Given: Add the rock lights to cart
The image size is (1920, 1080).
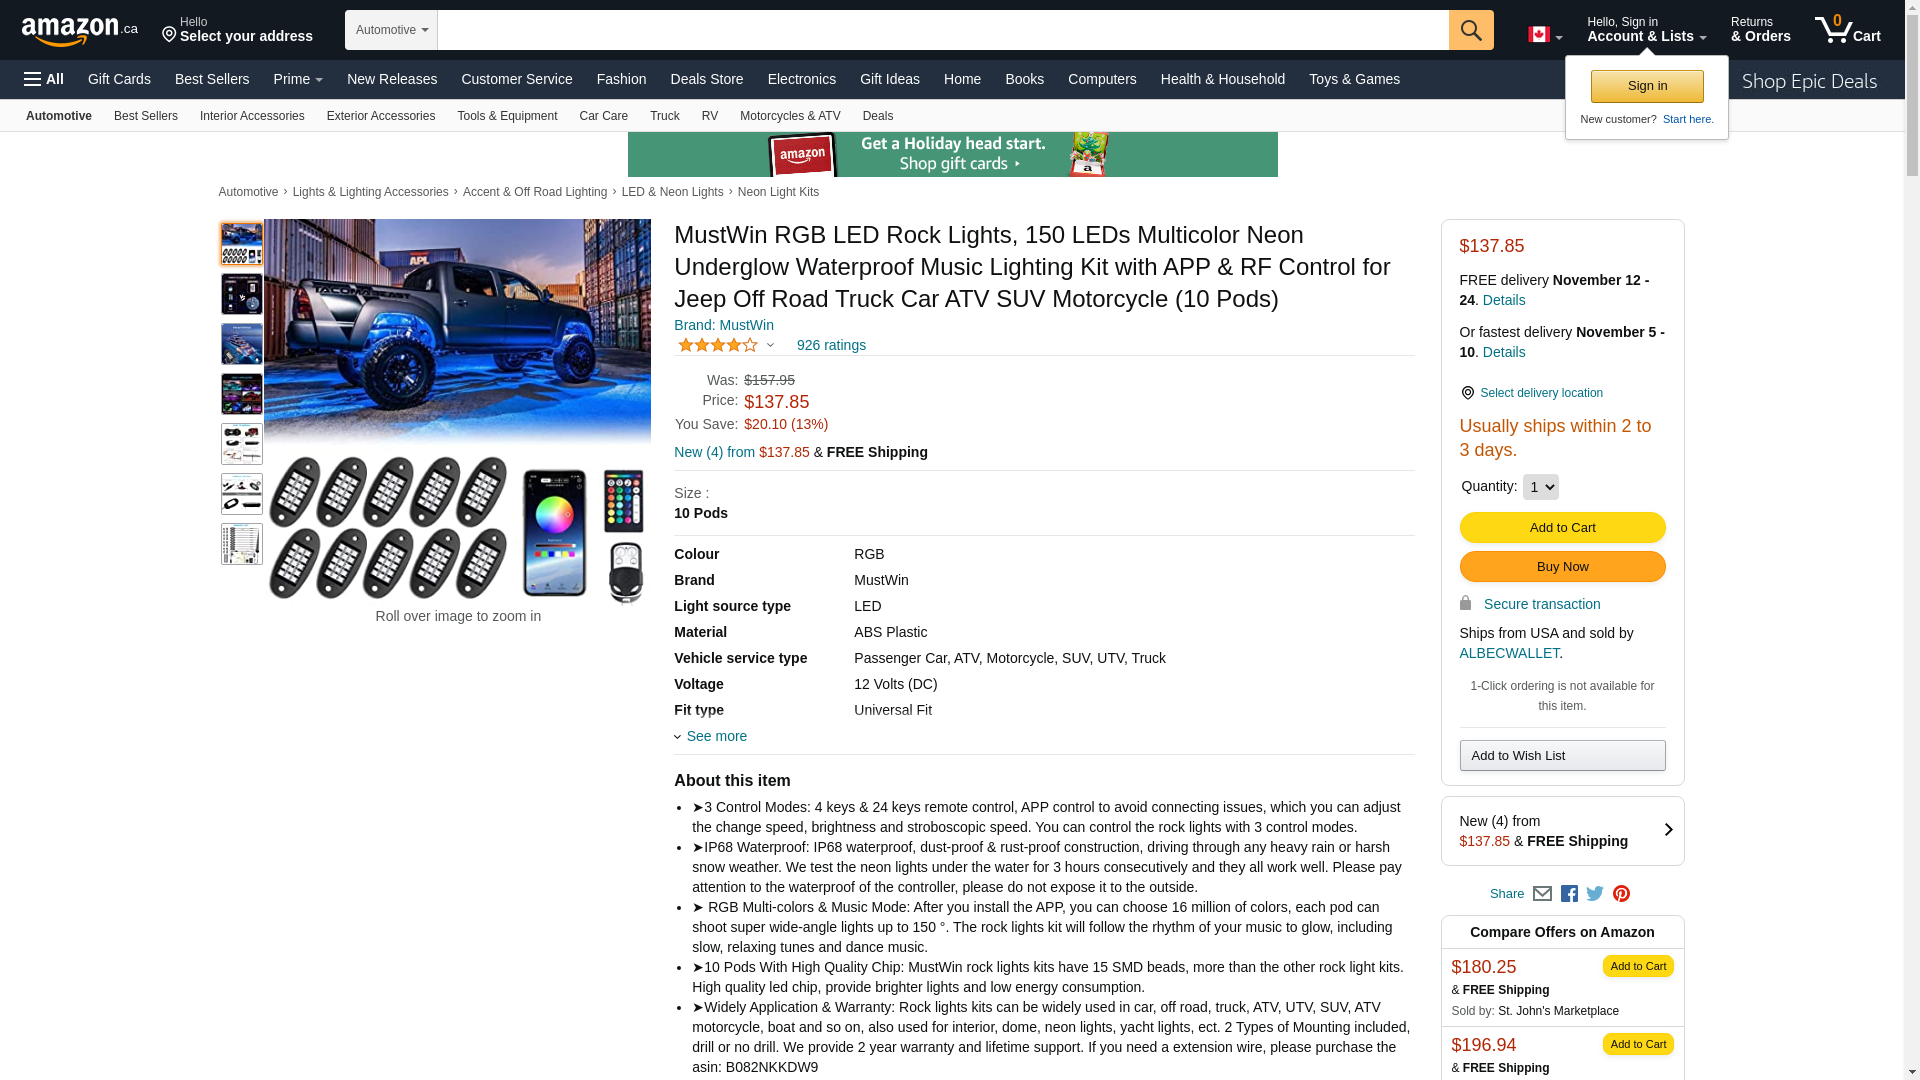Looking at the screenshot, I should pos(1562,528).
